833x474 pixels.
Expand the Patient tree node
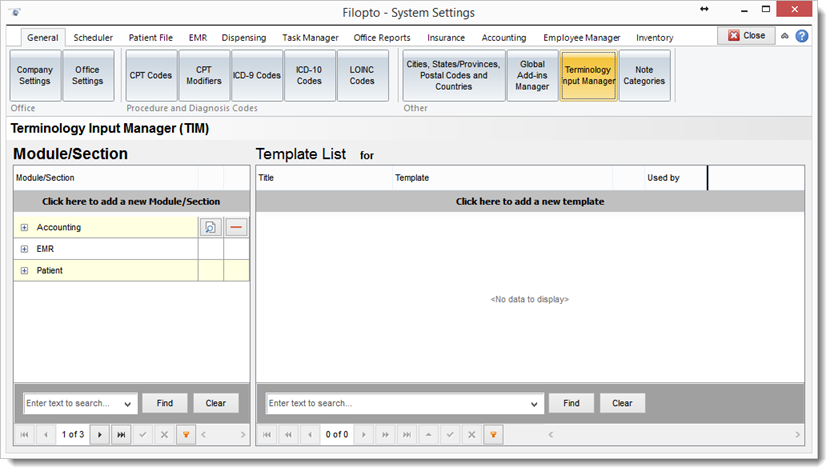coord(24,271)
